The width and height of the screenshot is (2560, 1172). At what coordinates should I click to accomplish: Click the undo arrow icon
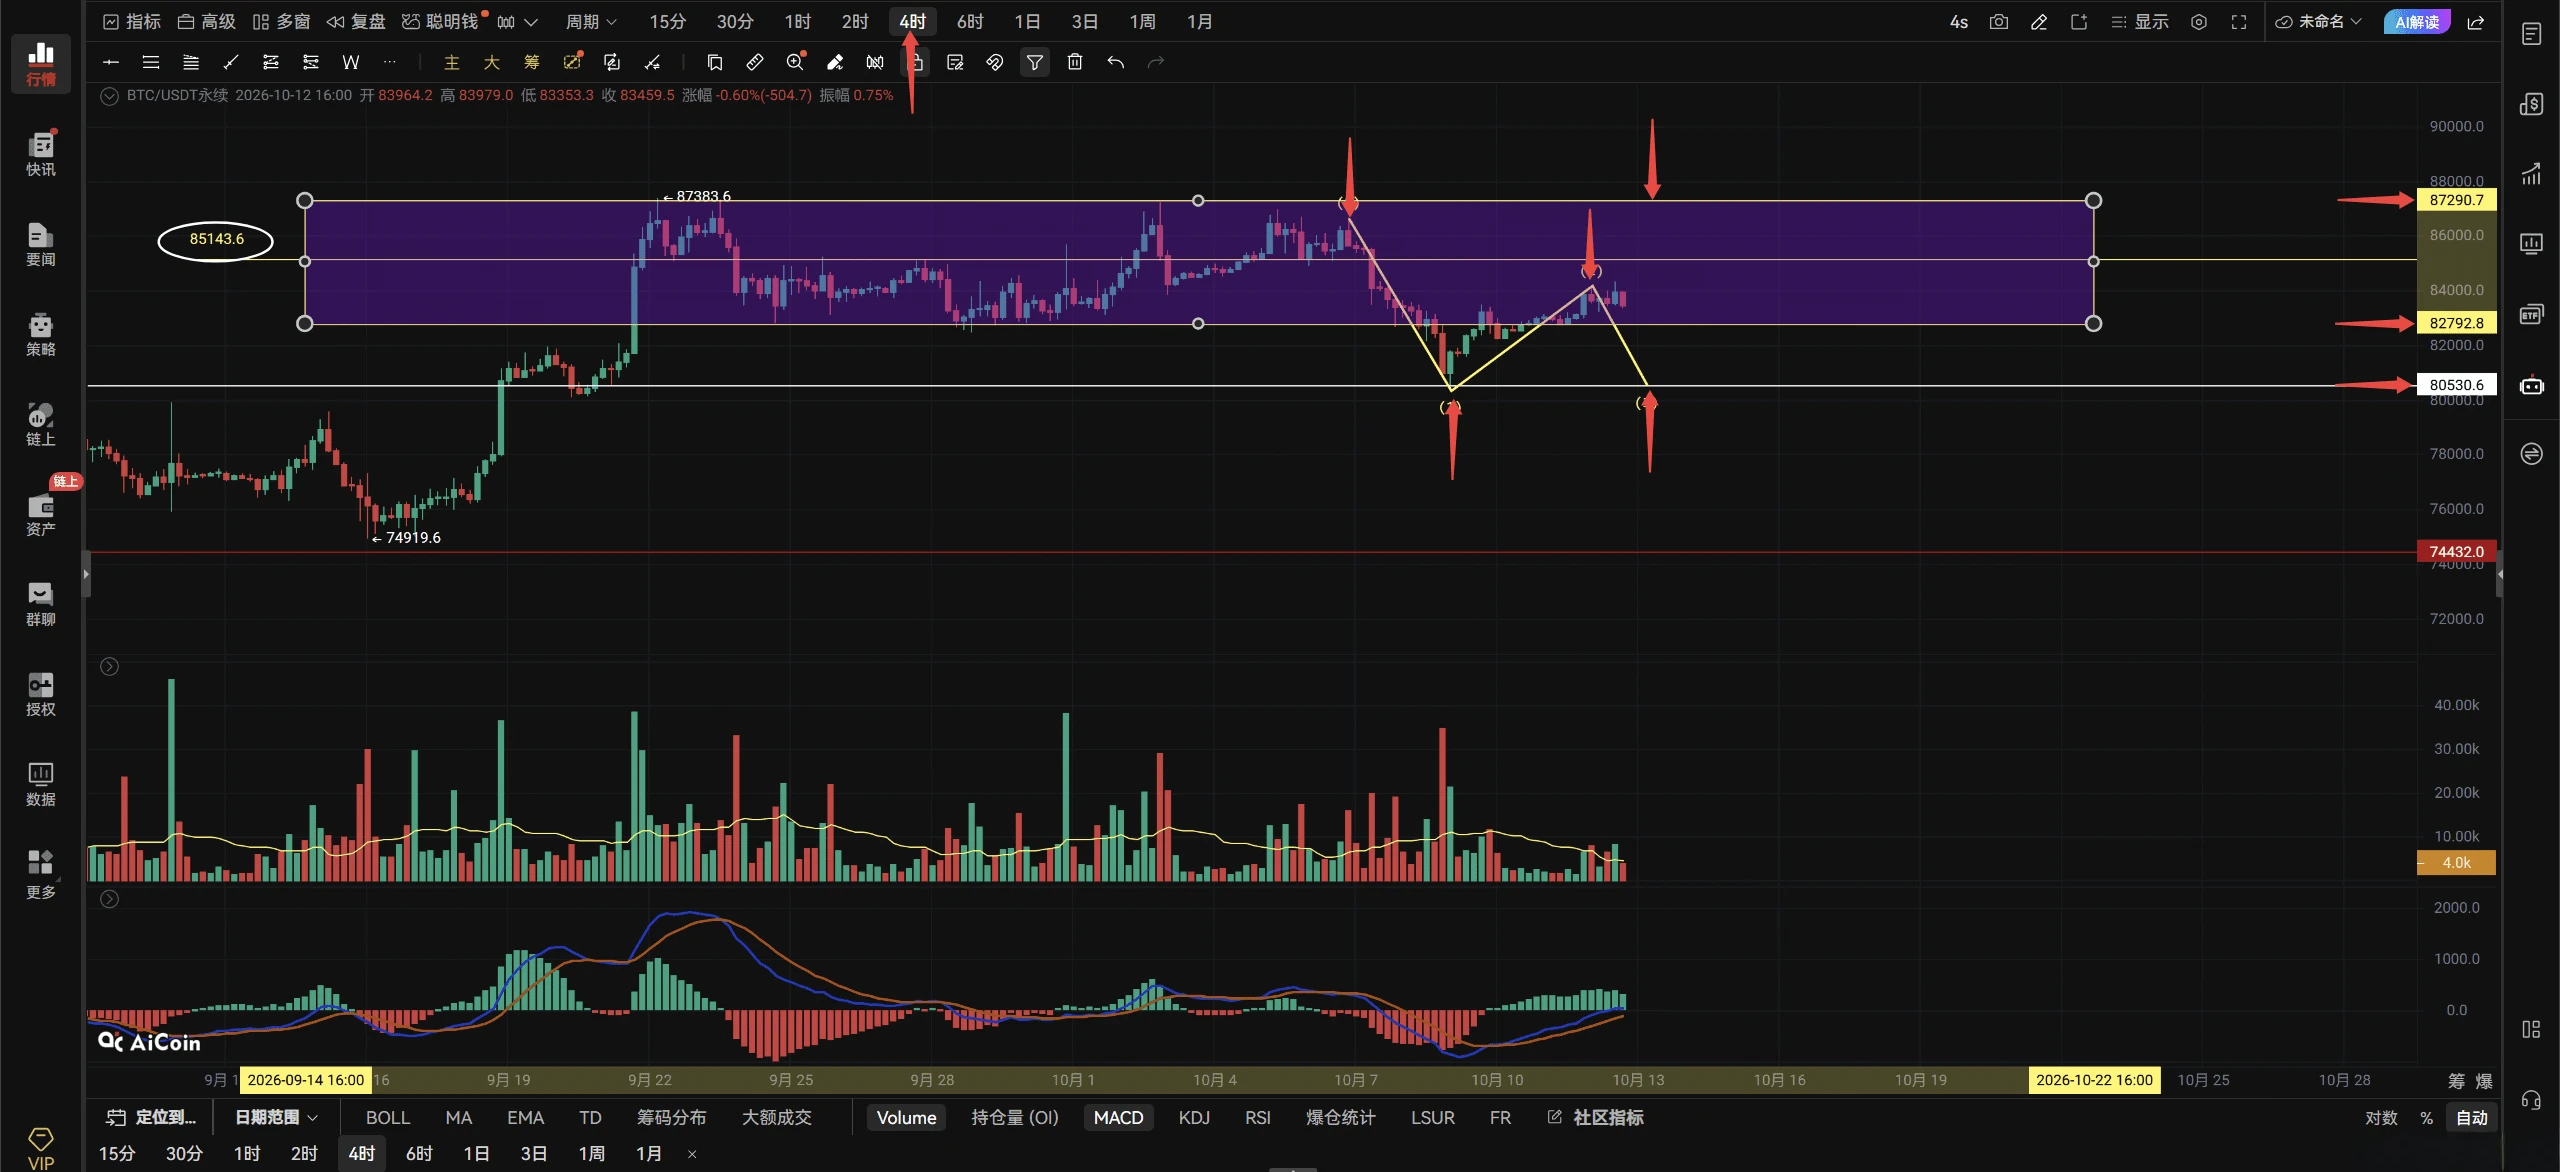pos(1115,62)
